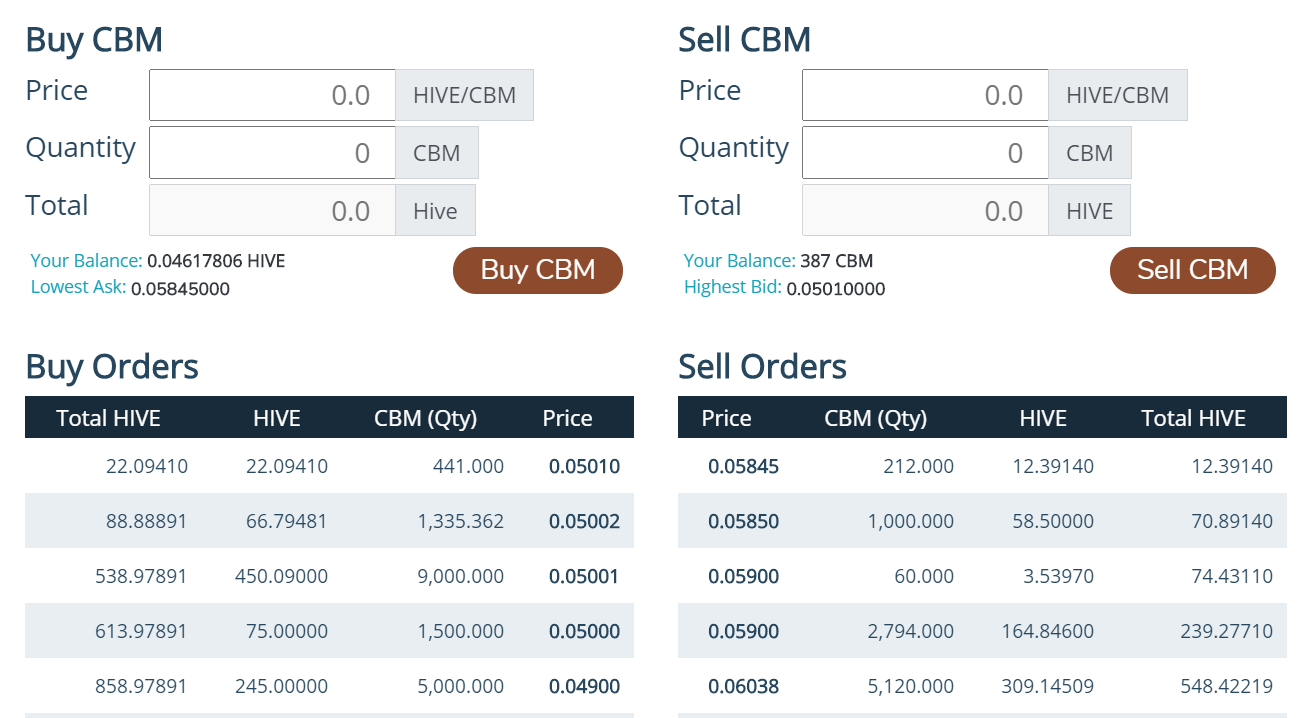Click the 309.14509 HIVE amount in Sell Orders
This screenshot has width=1310, height=718.
click(1048, 686)
